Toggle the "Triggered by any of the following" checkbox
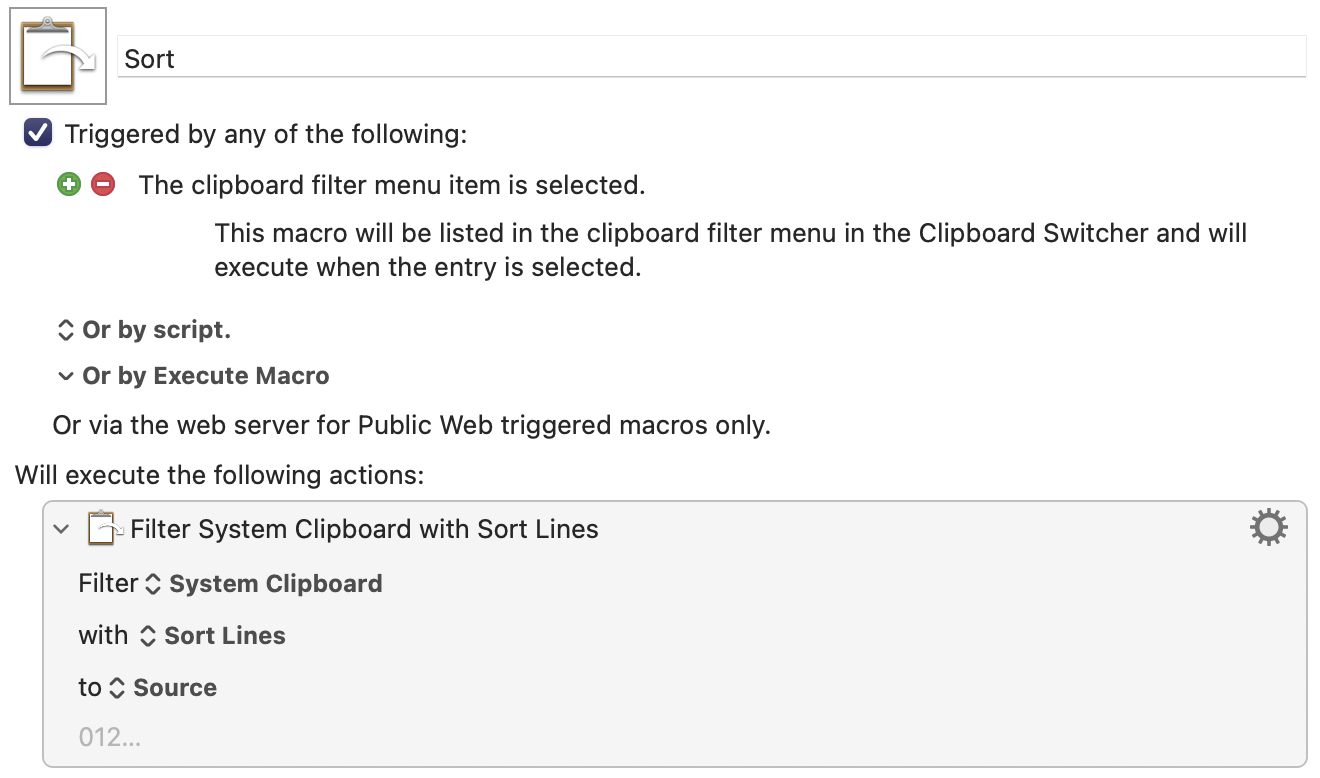This screenshot has width=1320, height=778. pos(38,133)
